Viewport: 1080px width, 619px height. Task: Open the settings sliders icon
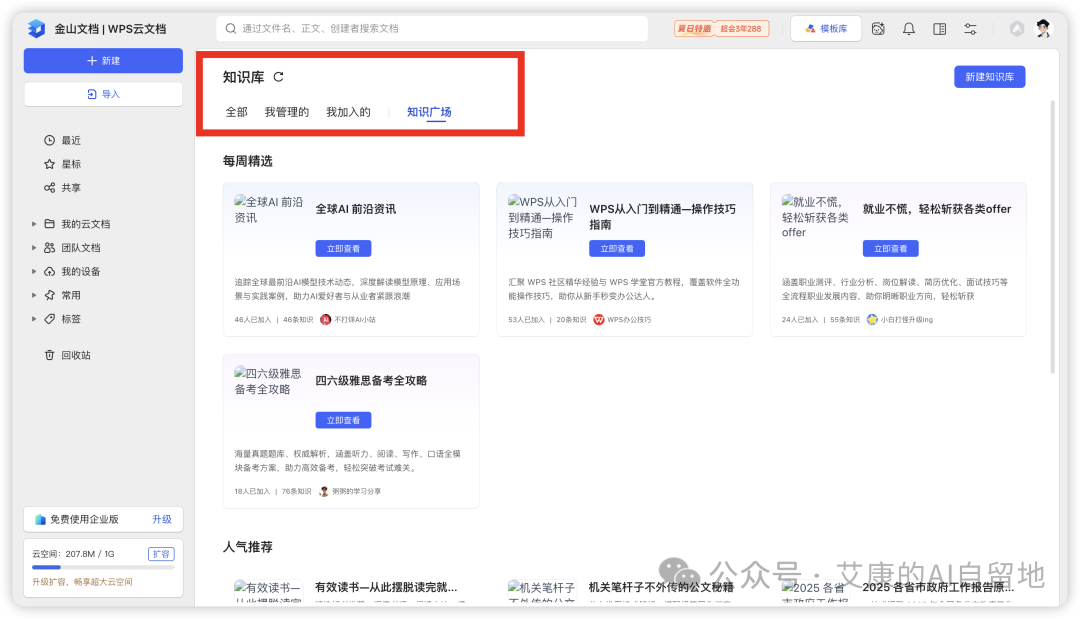pos(970,28)
